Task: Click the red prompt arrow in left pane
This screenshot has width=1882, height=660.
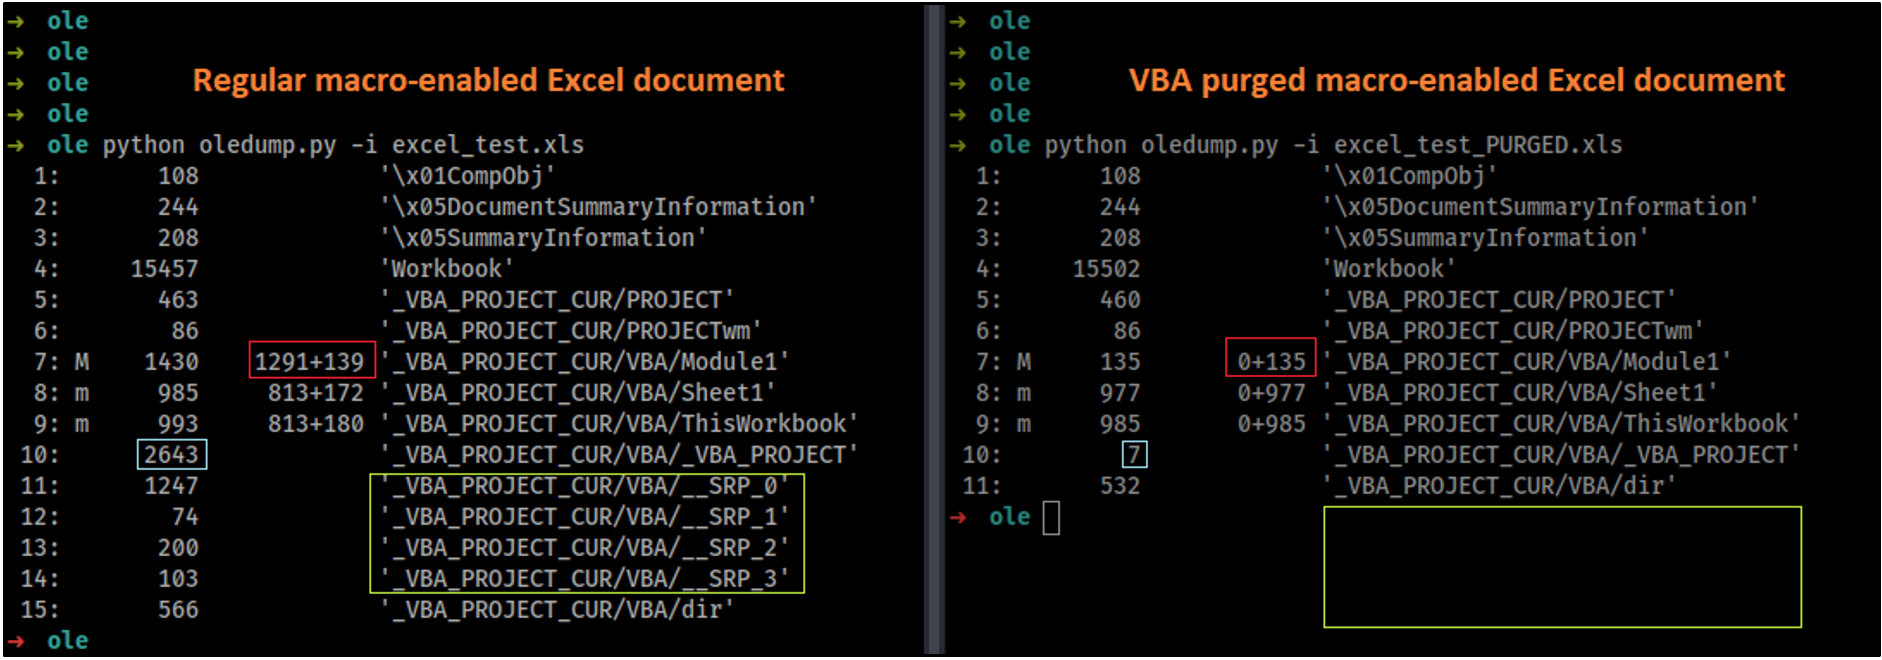Action: point(15,641)
